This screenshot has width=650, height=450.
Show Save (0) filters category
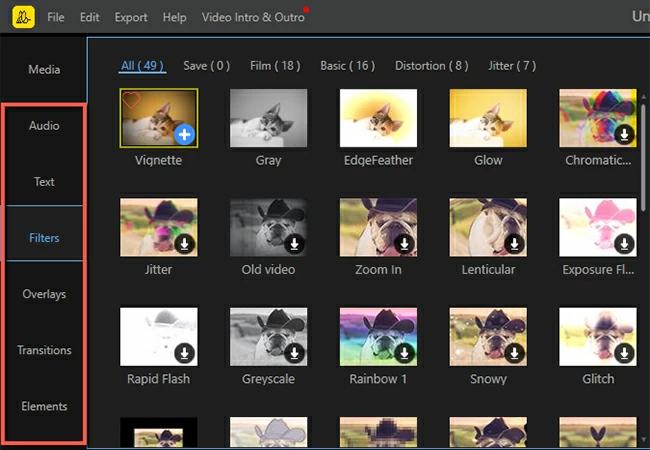click(x=206, y=66)
